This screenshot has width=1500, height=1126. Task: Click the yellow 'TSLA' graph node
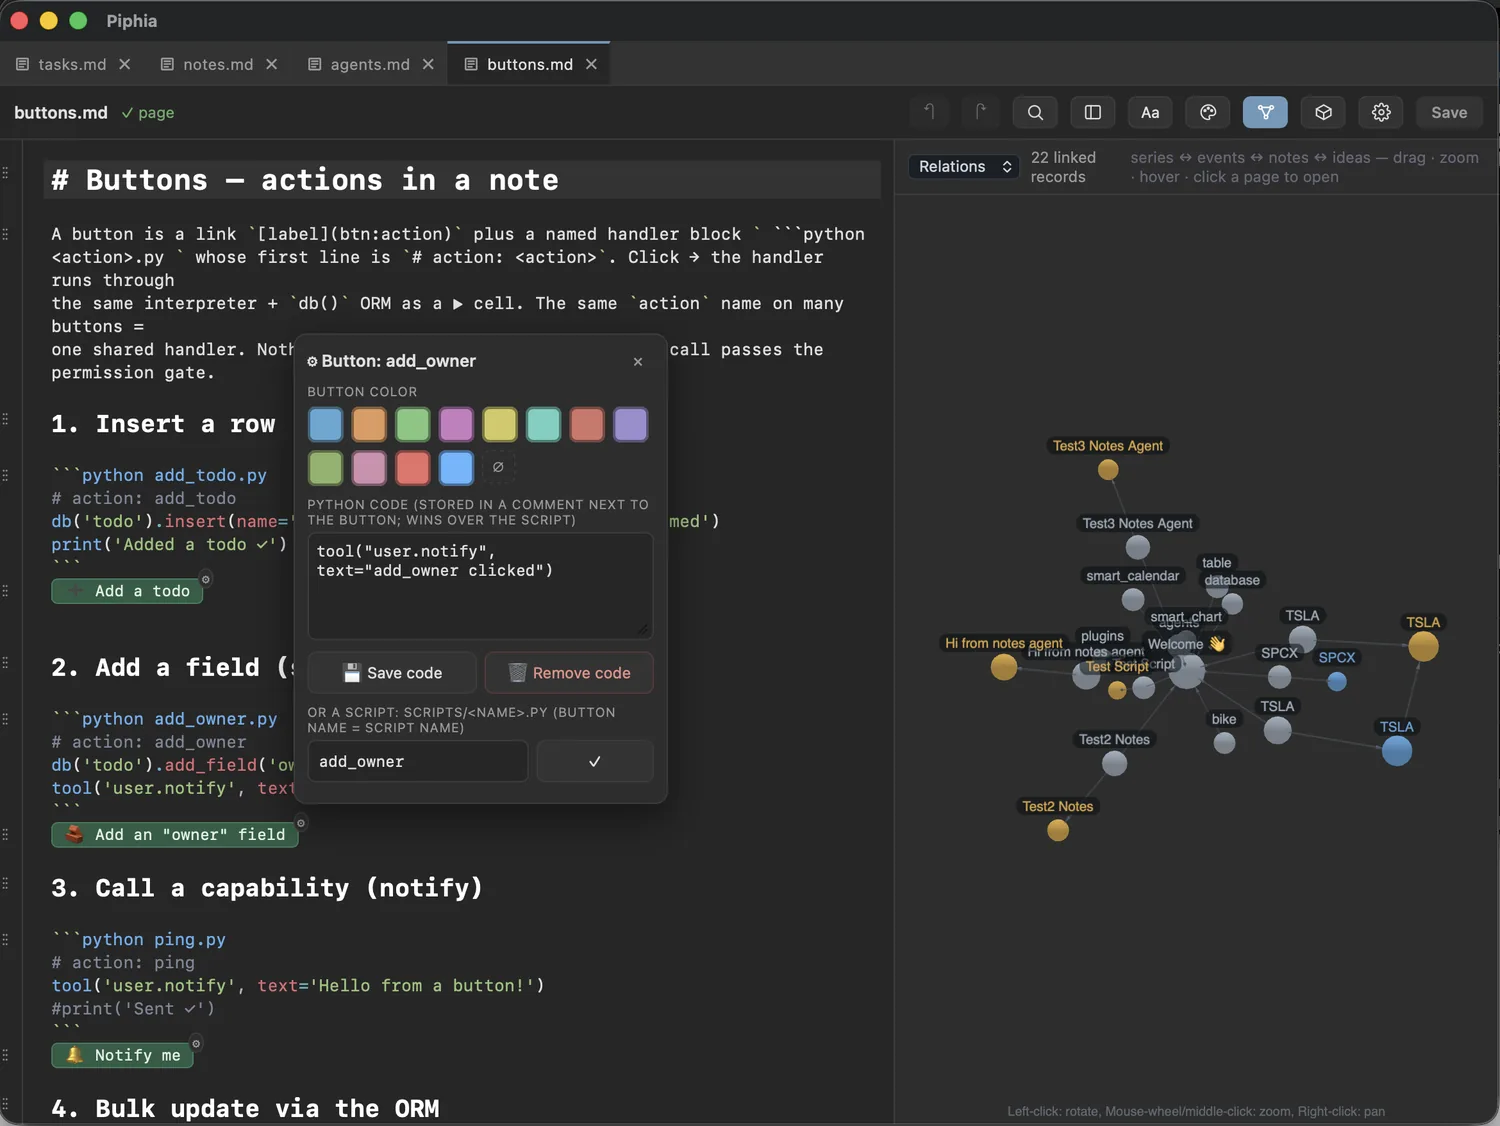pos(1423,646)
